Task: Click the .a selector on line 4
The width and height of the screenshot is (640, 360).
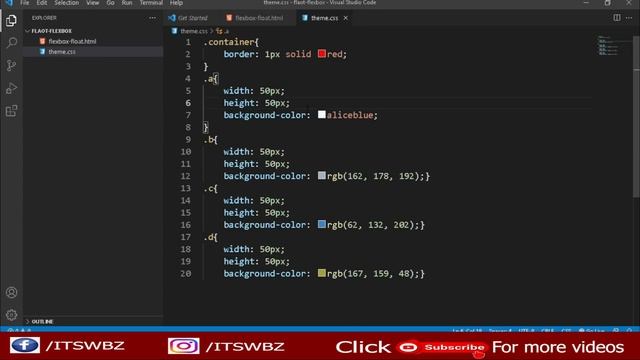Action: 208,79
